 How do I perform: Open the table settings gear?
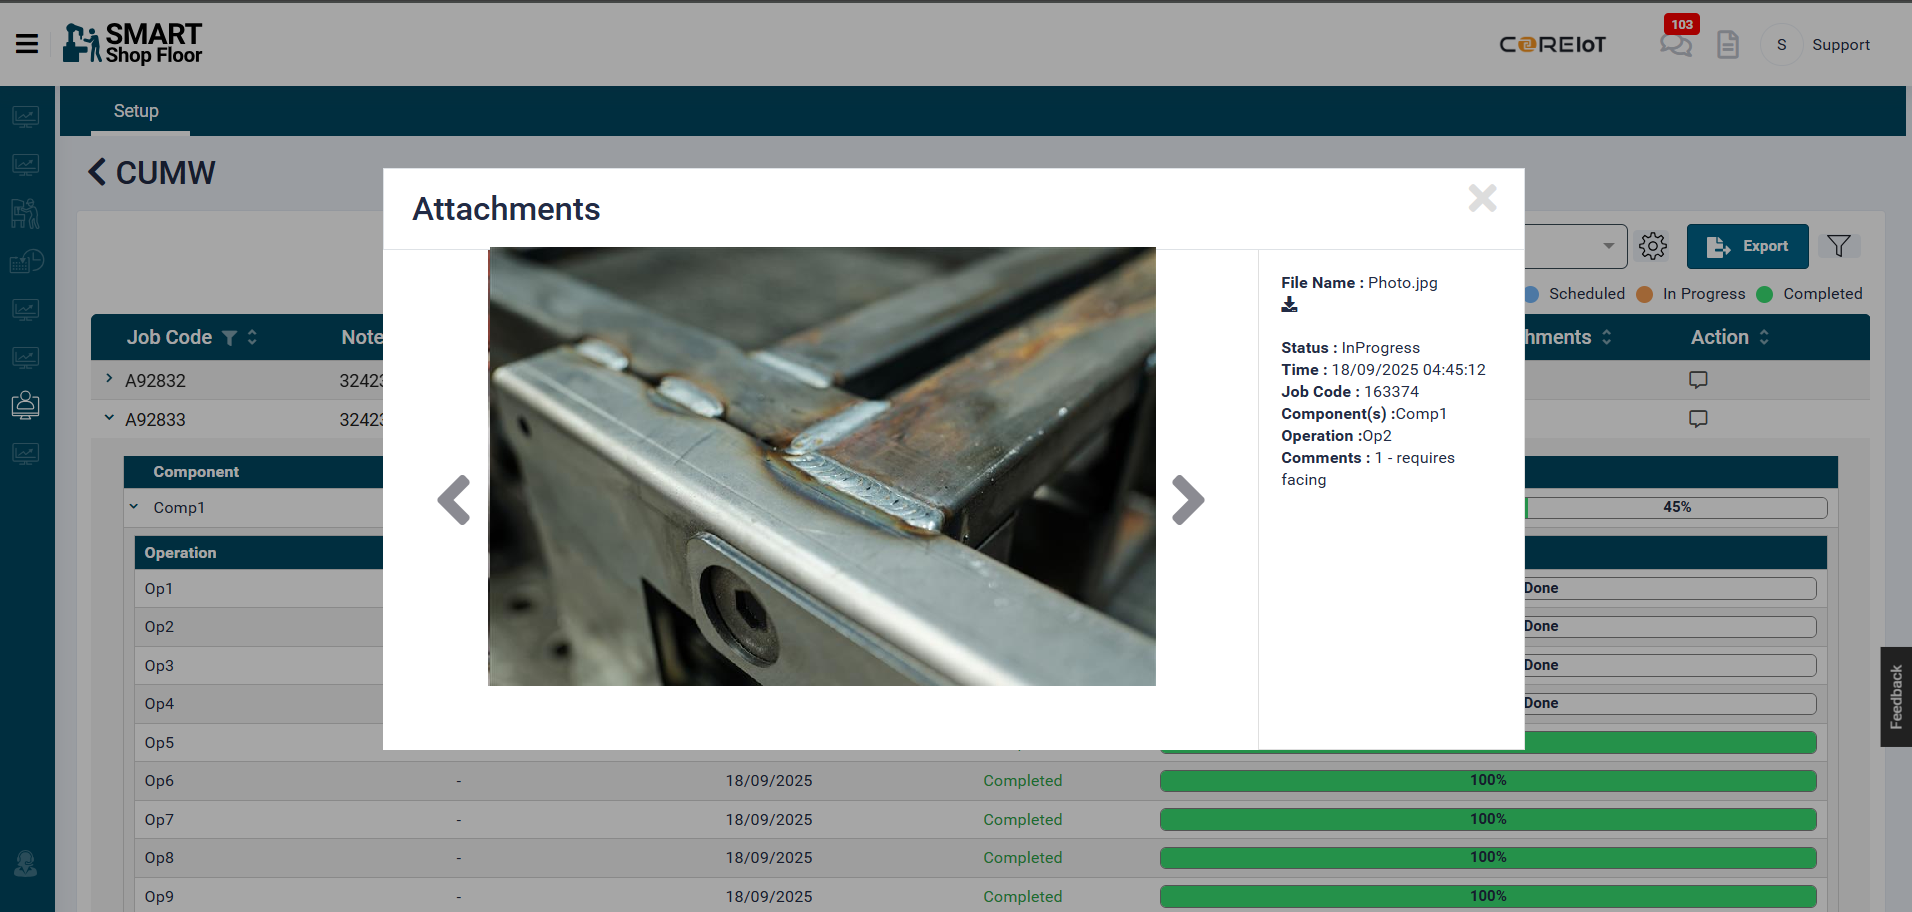(1652, 246)
